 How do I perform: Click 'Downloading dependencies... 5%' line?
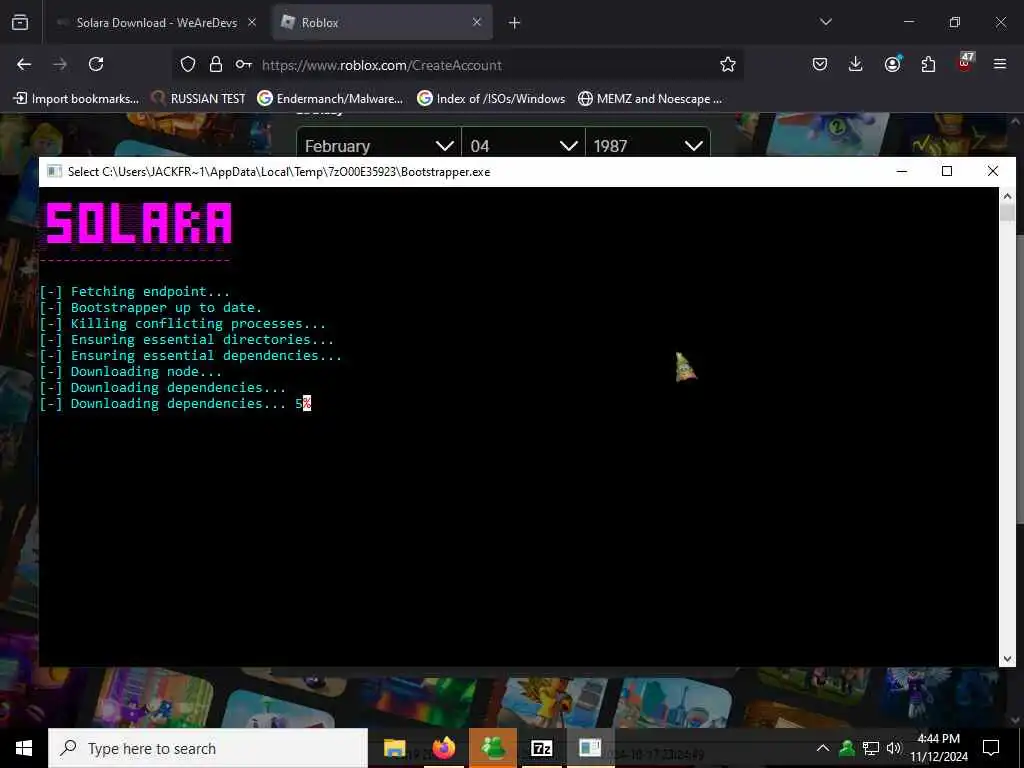tap(175, 404)
